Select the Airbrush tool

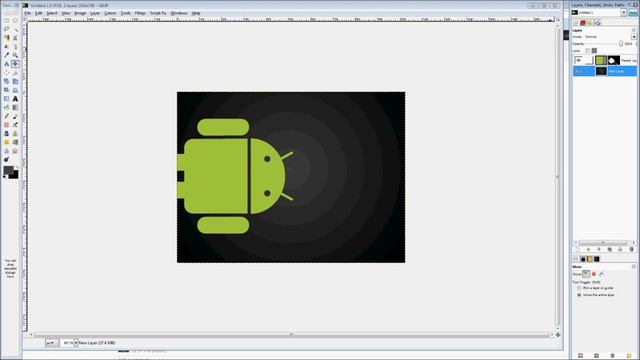15,125
